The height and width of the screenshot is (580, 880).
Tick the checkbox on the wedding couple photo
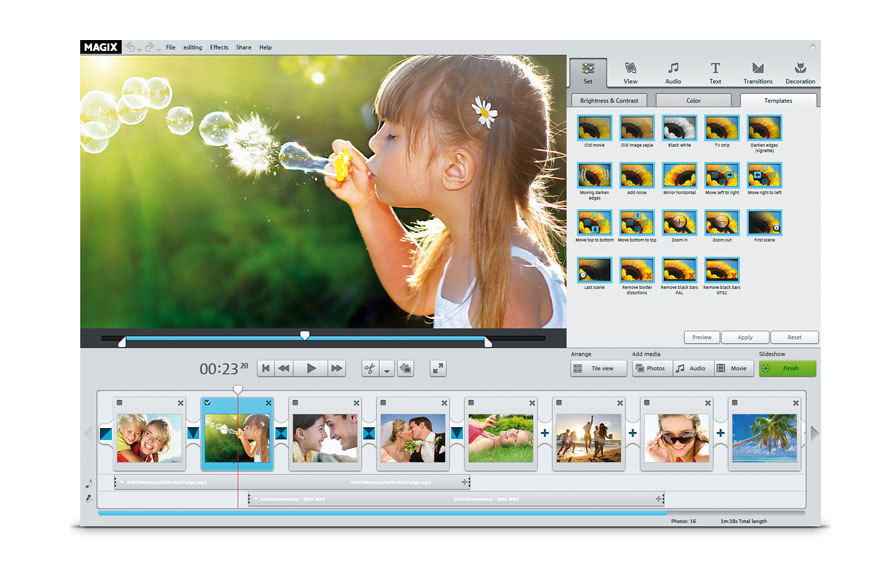click(384, 403)
